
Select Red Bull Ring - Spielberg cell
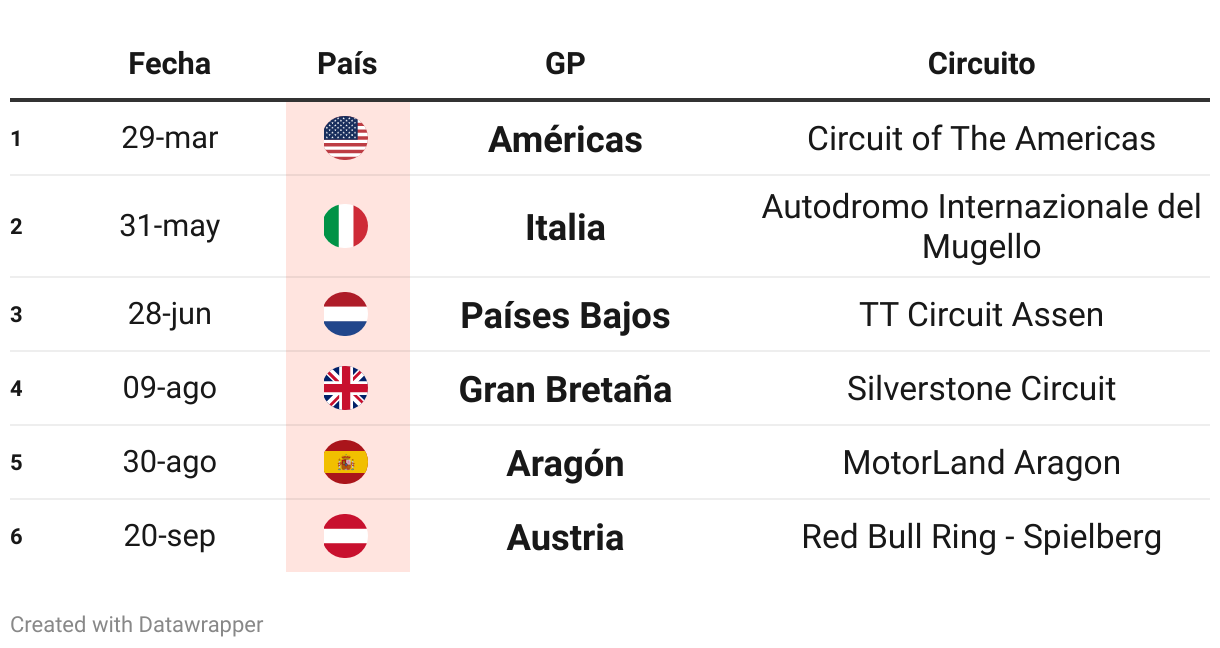tap(981, 537)
